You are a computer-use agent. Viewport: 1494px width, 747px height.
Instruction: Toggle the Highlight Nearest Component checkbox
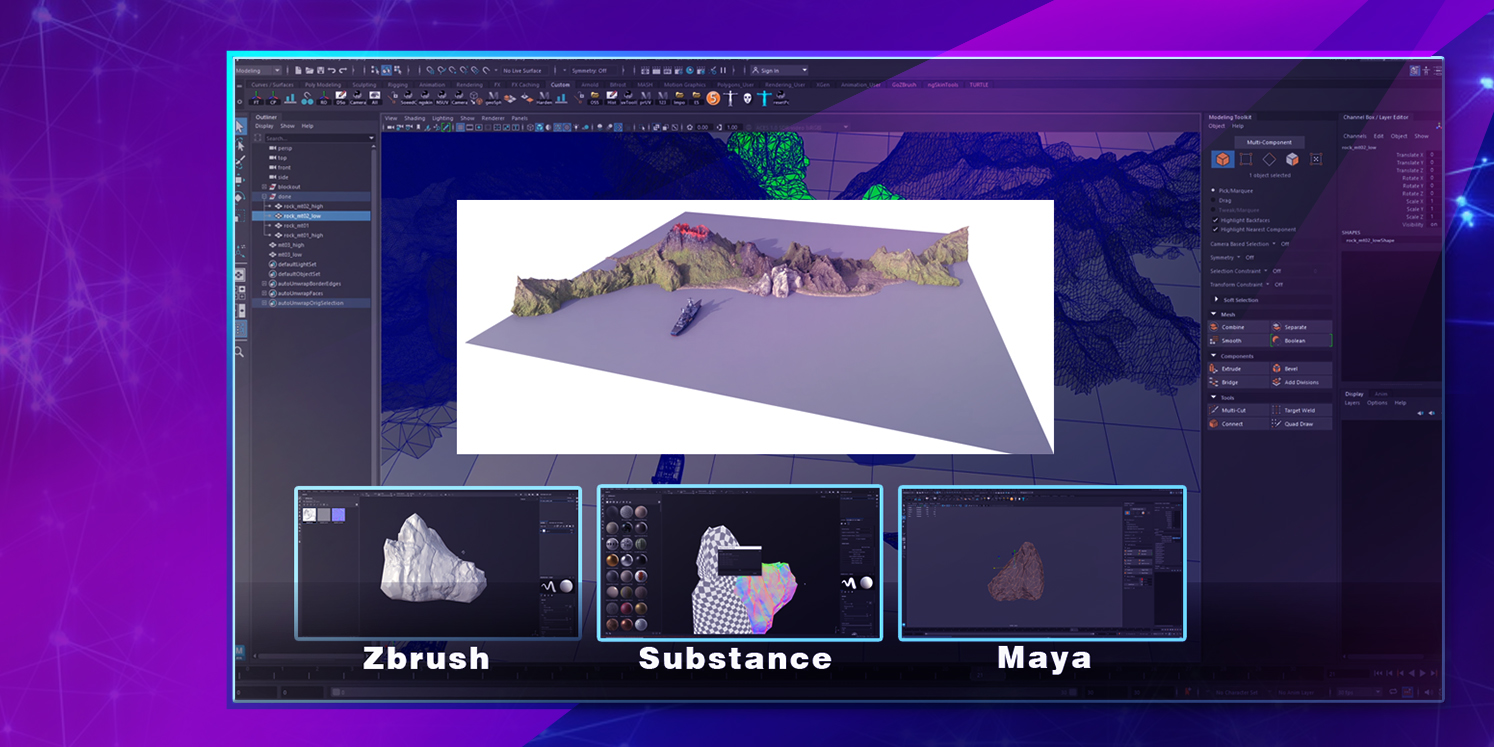(1216, 229)
